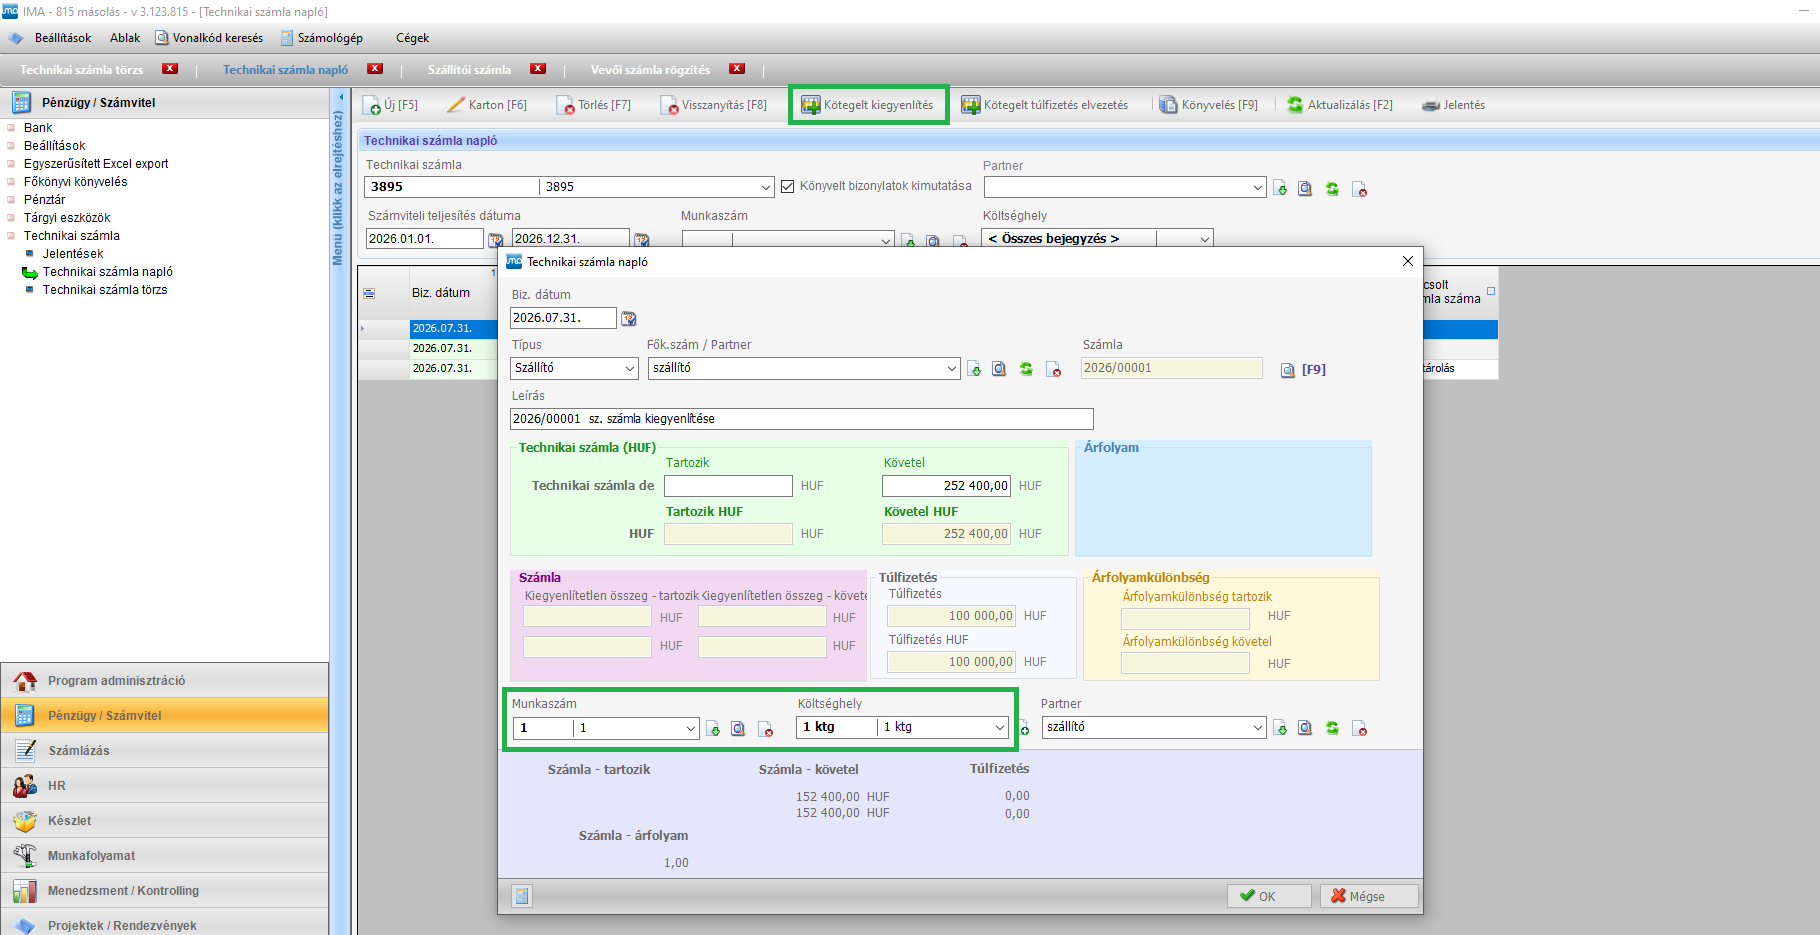The width and height of the screenshot is (1820, 935).
Task: Start Kötegelt kiegyenlítés from the toolbar
Action: pyautogui.click(x=868, y=105)
